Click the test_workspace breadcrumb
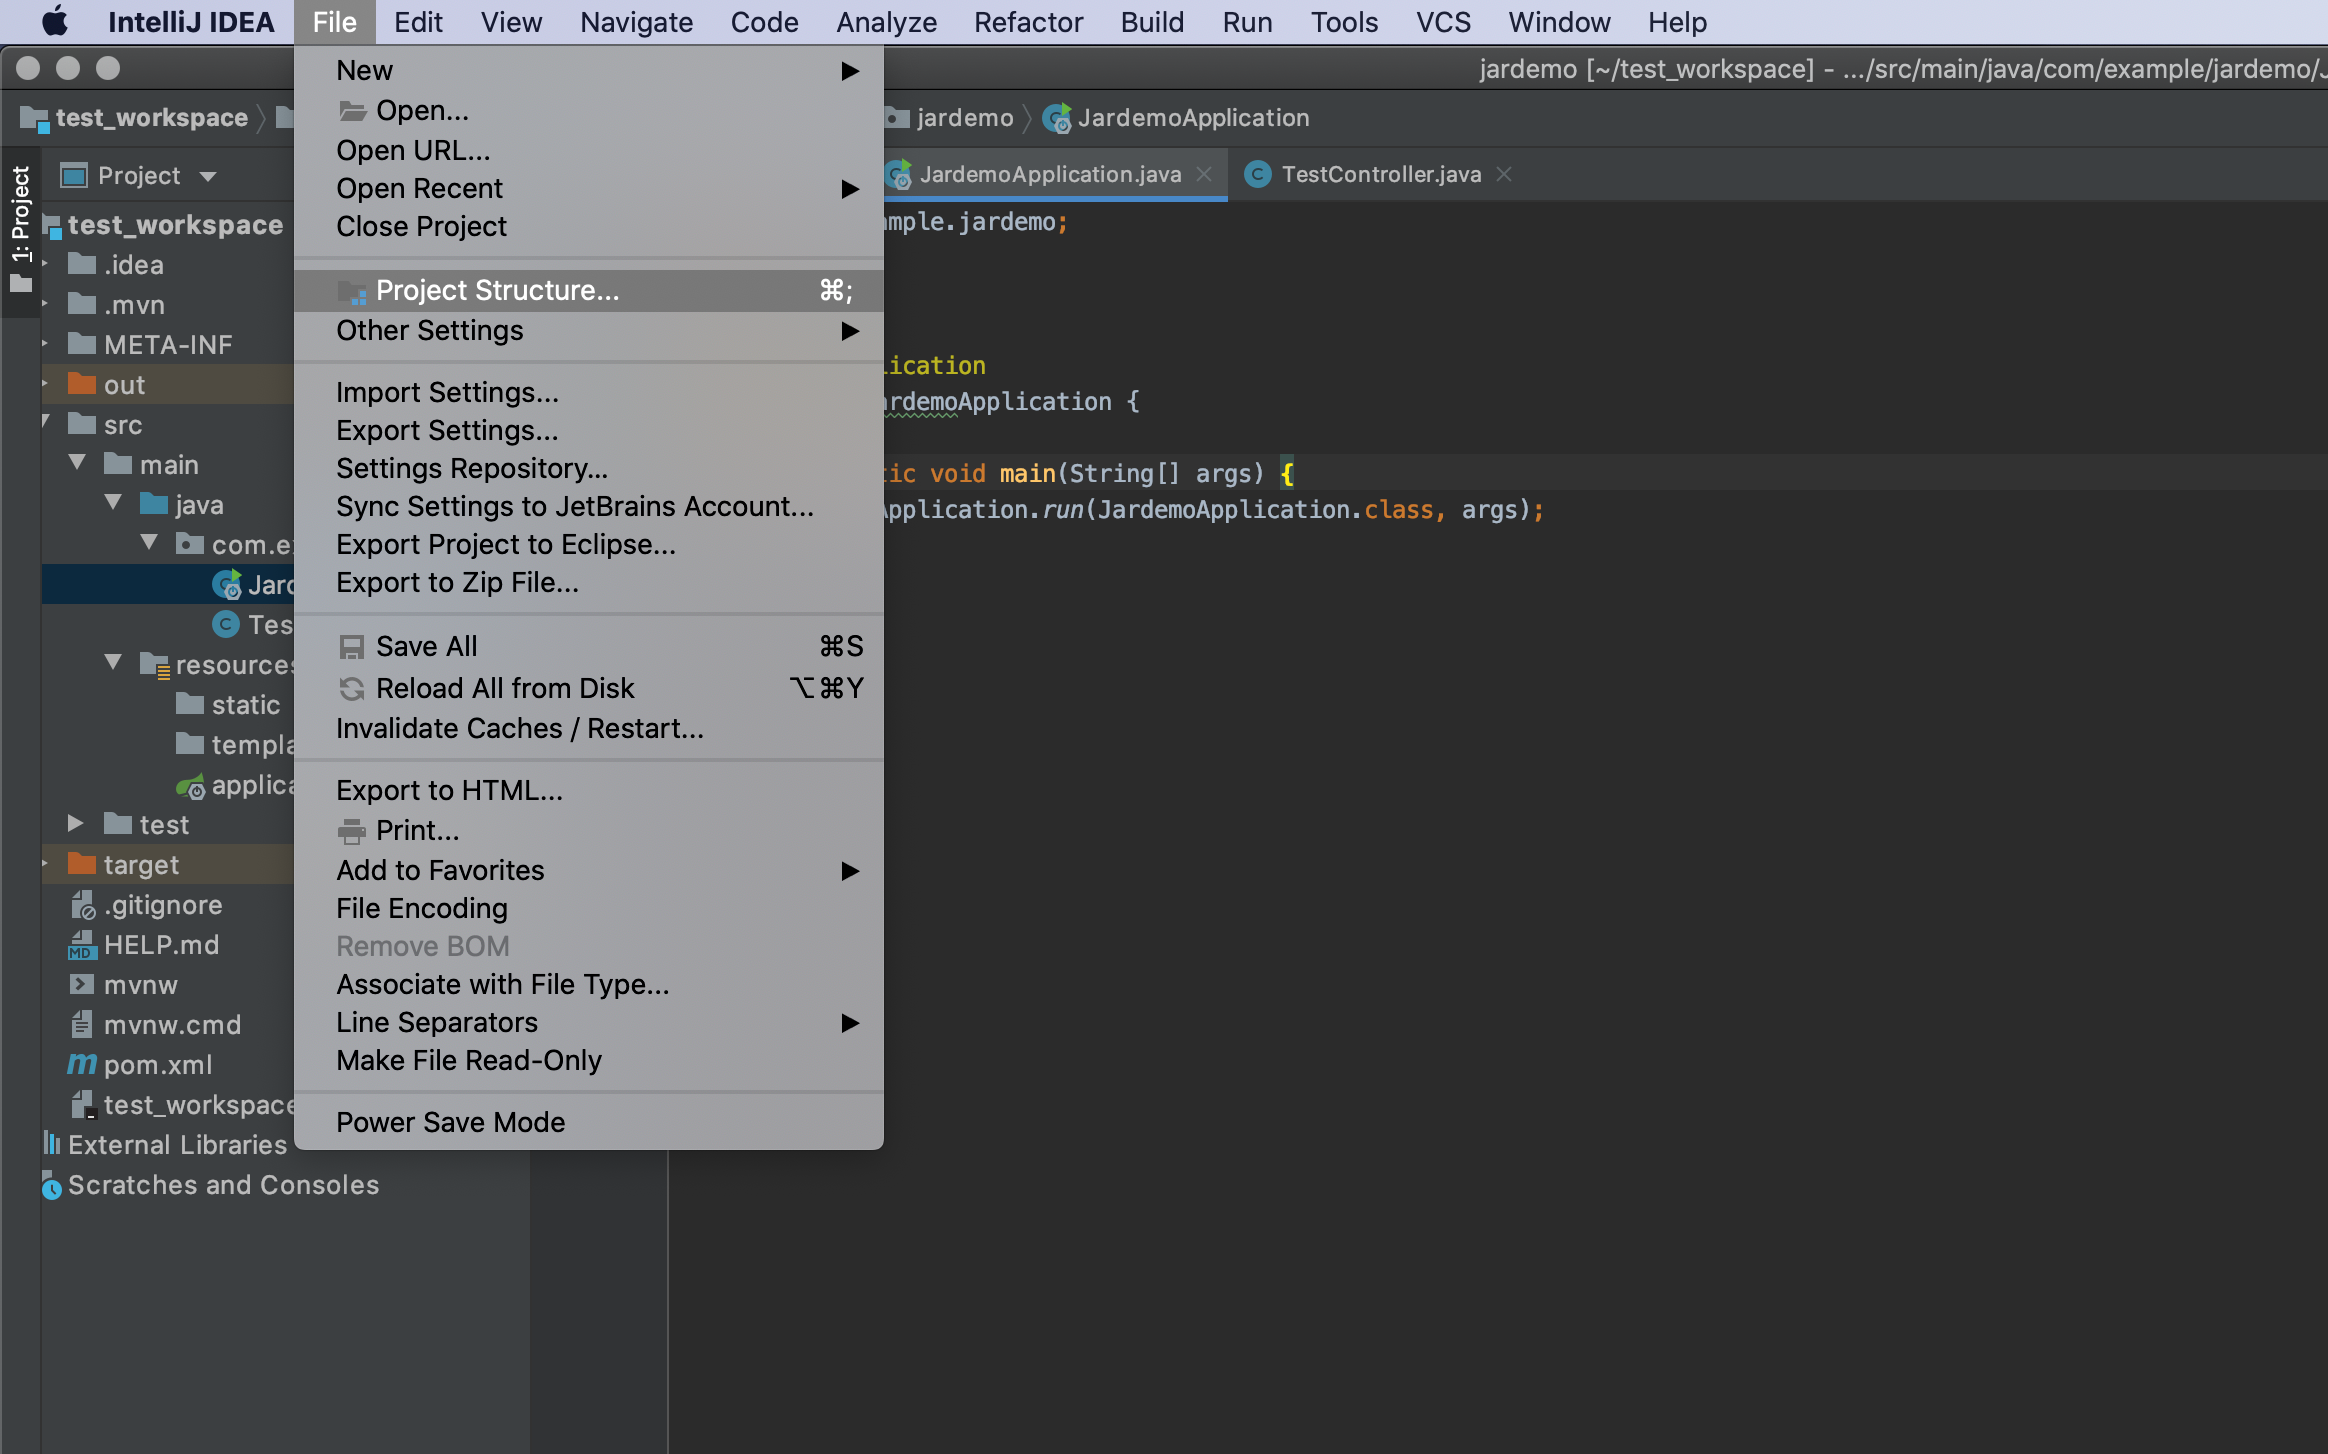2328x1454 pixels. (x=151, y=118)
